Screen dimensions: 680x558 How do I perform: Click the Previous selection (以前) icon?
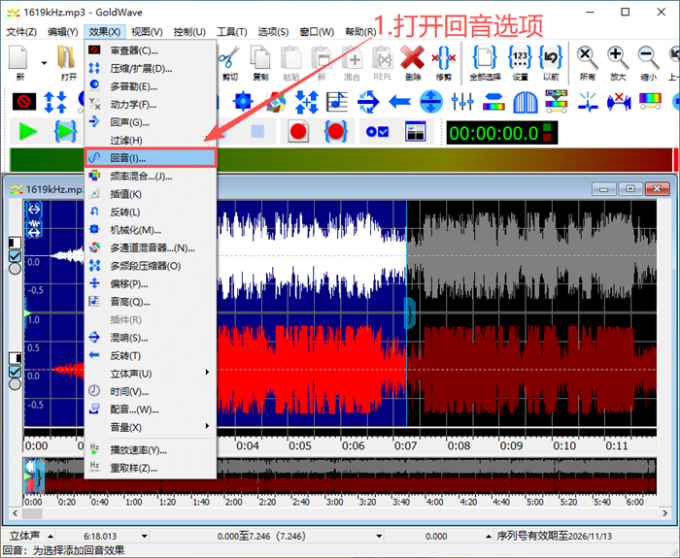click(x=551, y=58)
